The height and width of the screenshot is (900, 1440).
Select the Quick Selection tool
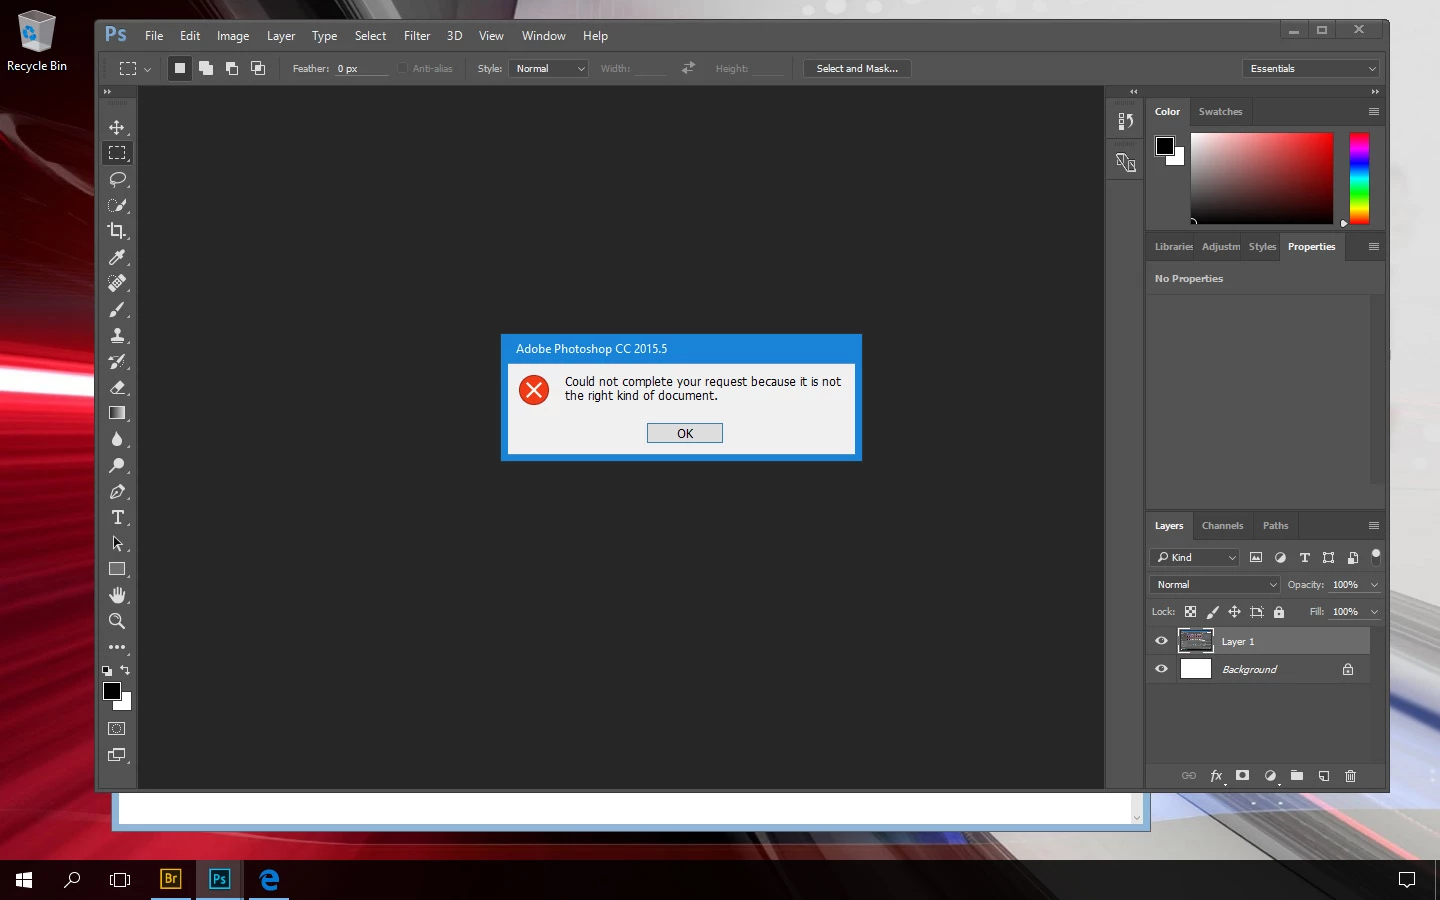pos(117,205)
